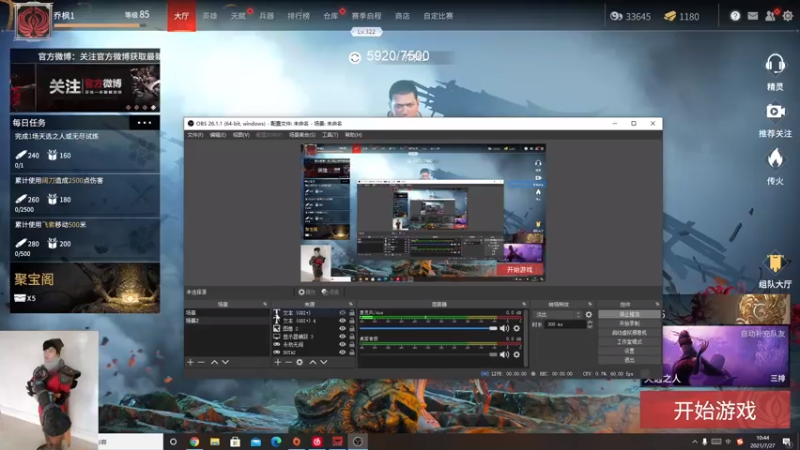Screen dimensions: 800x450
Task: Open Google Chrome from the taskbar
Action: [x=194, y=441]
